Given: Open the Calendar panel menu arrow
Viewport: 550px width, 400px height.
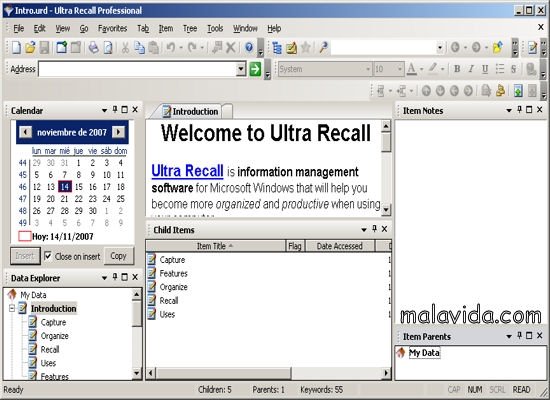Looking at the screenshot, I should pos(104,111).
